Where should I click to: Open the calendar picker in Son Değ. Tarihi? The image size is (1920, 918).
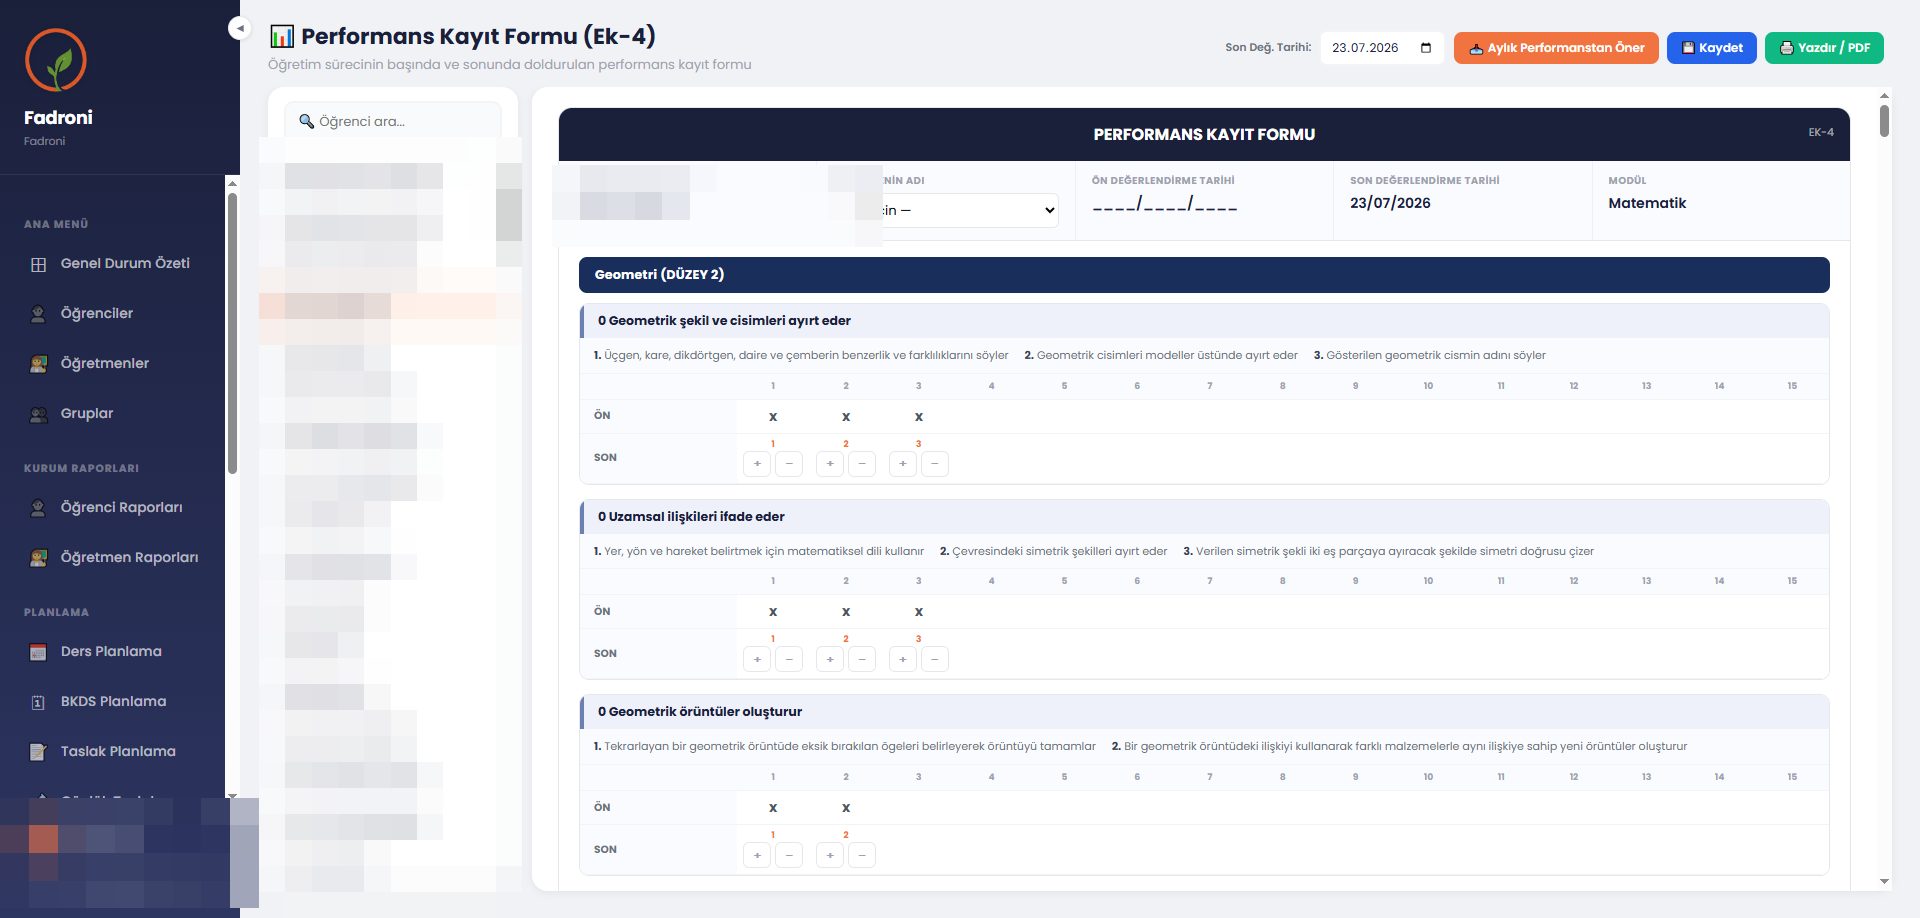tap(1426, 48)
